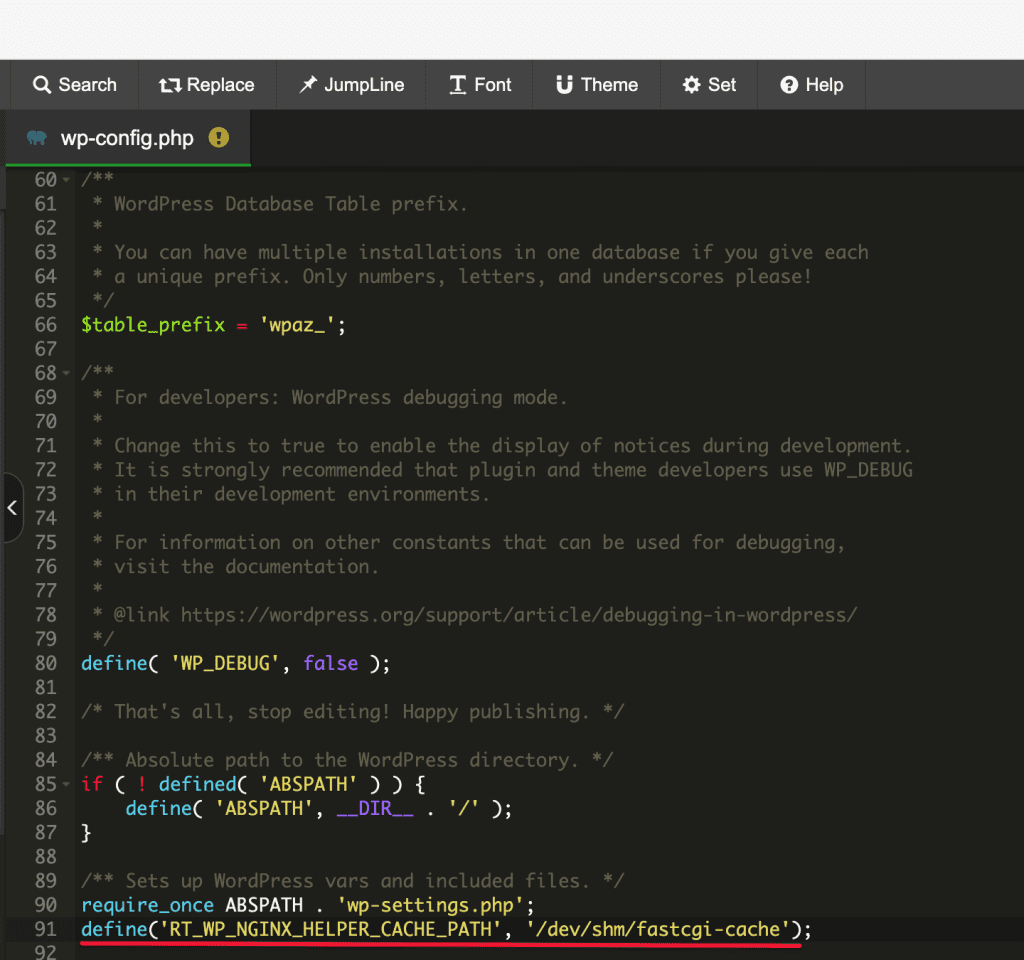
Task: Click the Help question mark icon
Action: 789,85
